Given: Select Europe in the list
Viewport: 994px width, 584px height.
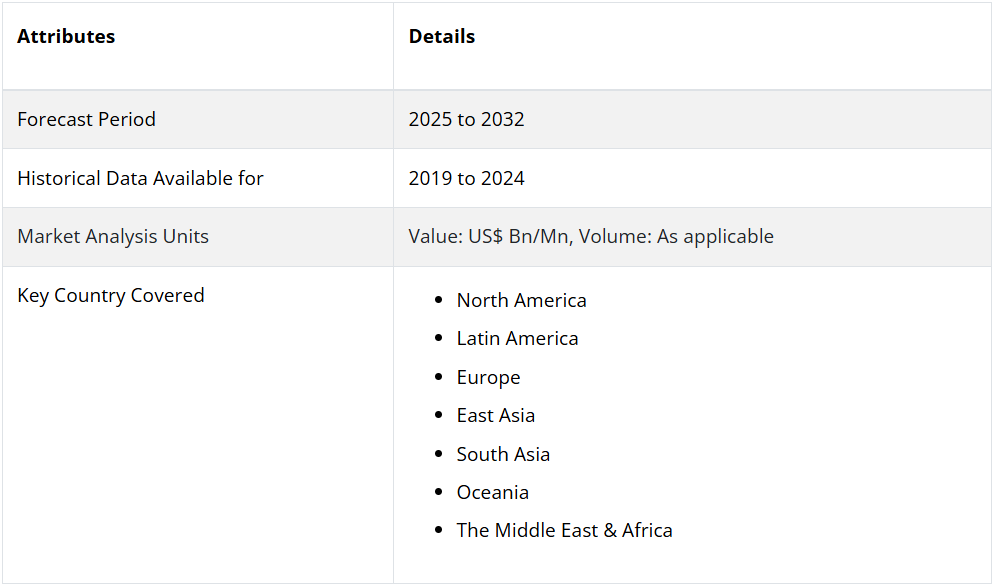Looking at the screenshot, I should pyautogui.click(x=488, y=377).
